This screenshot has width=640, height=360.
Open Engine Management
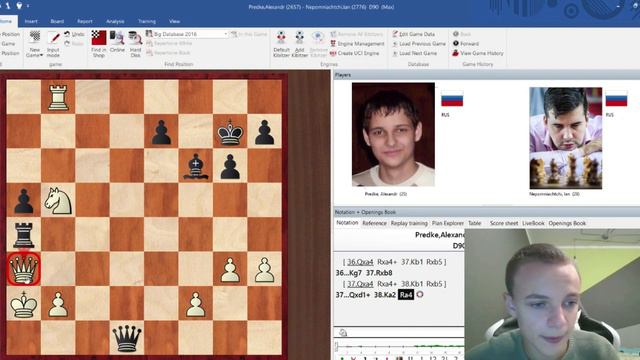pyautogui.click(x=358, y=44)
